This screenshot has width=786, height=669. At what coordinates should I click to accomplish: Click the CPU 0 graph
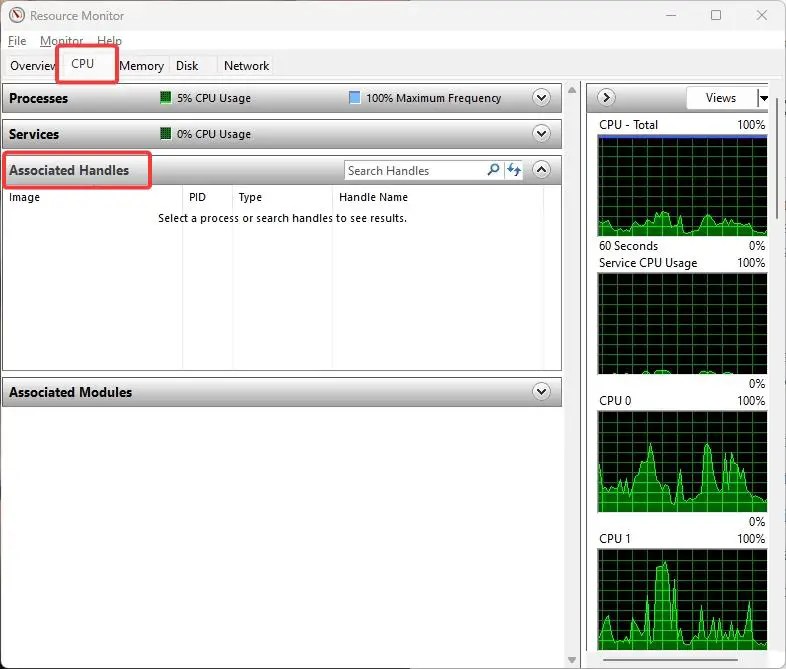point(682,462)
